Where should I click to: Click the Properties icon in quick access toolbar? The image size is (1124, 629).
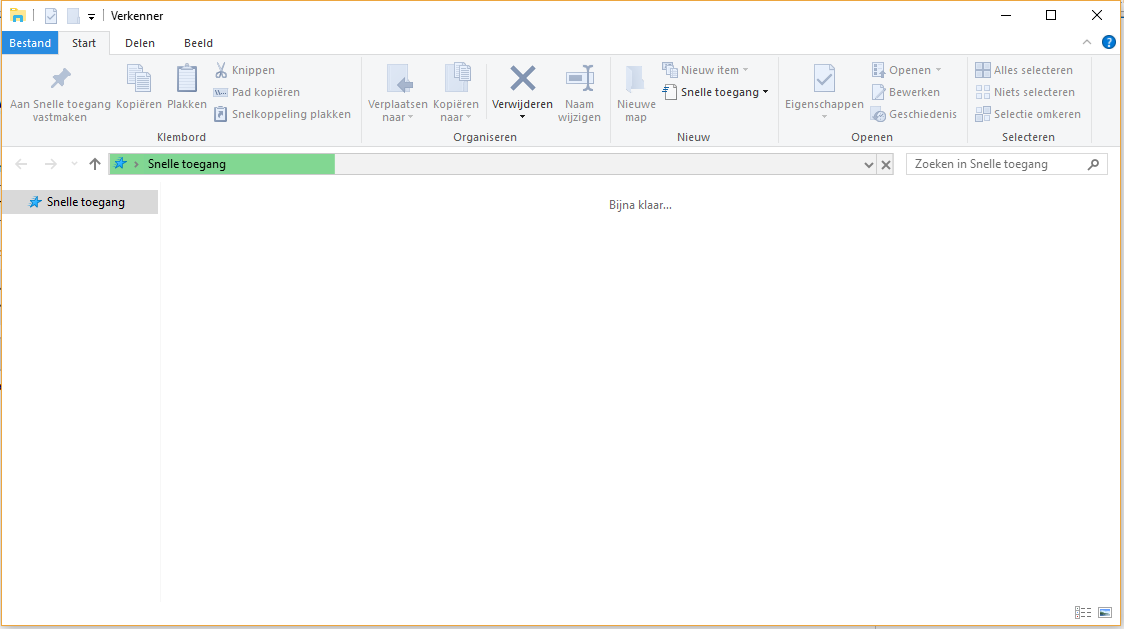point(51,16)
